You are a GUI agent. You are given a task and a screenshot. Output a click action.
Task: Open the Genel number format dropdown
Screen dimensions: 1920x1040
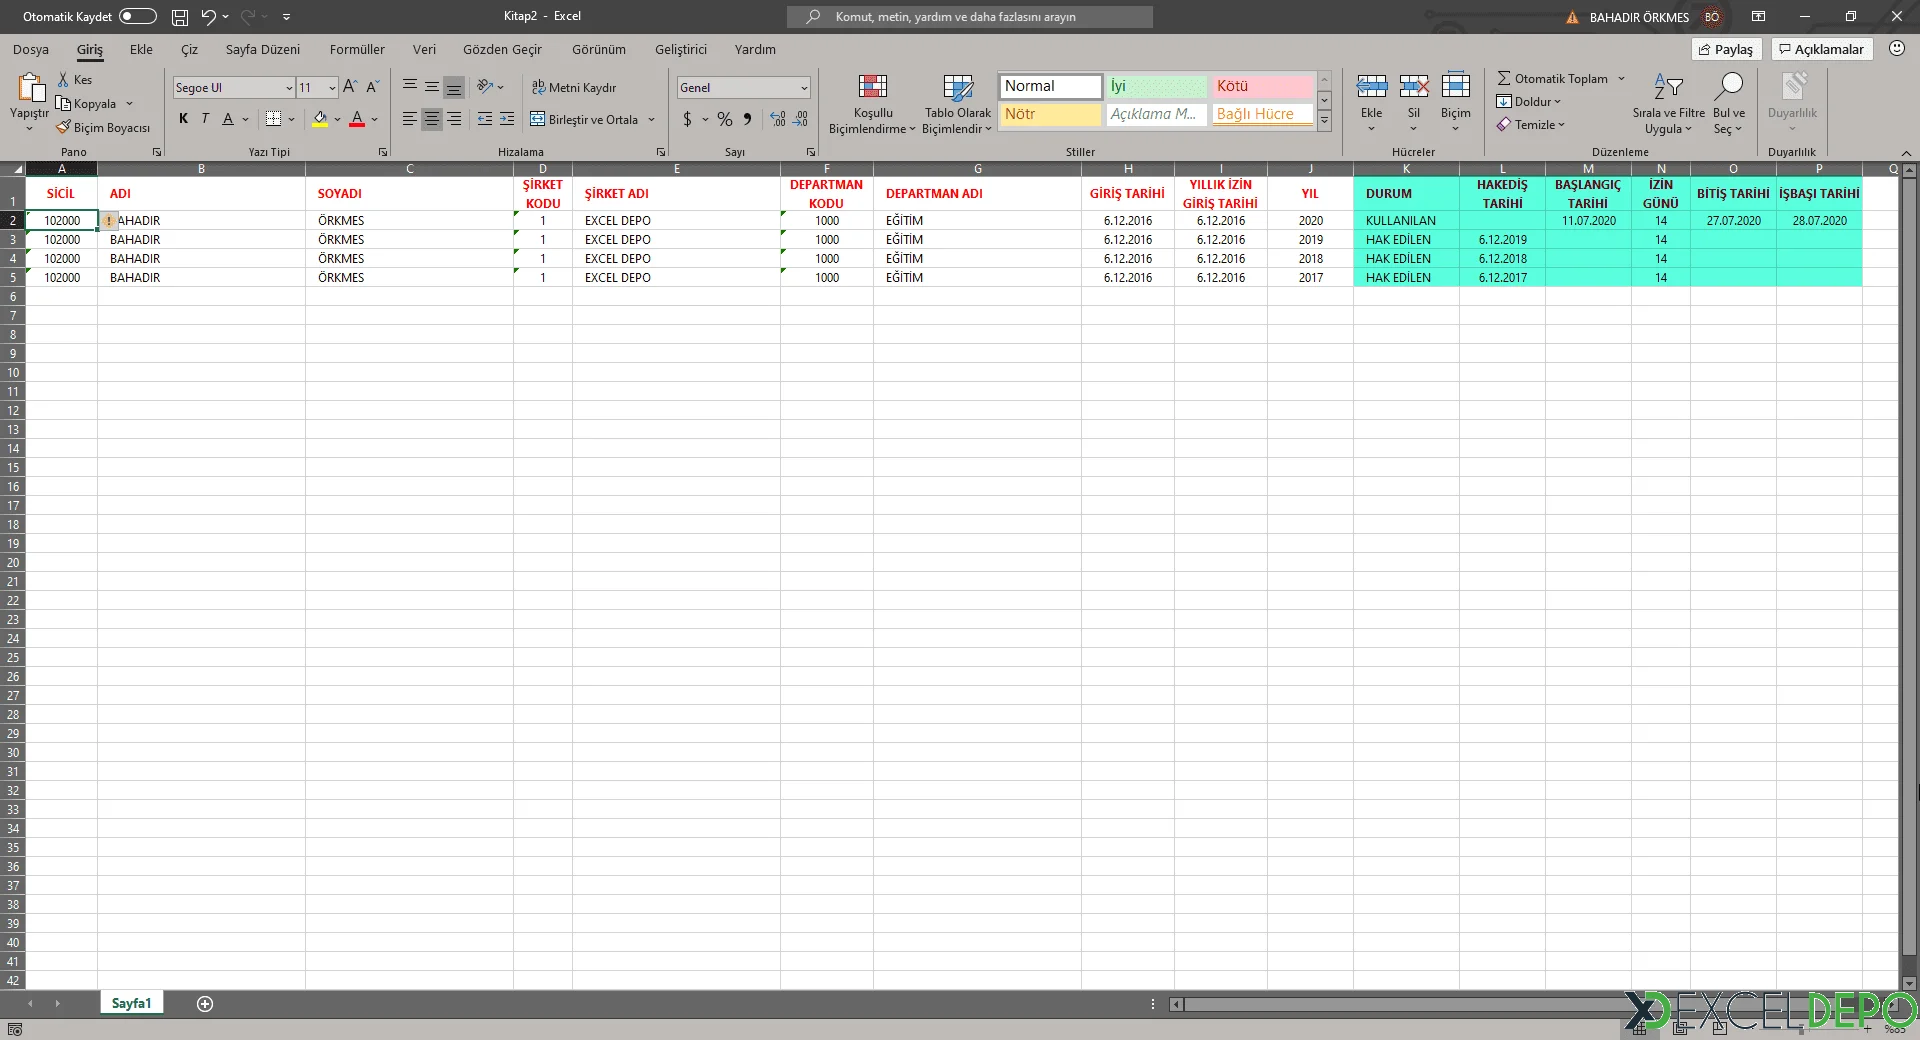tap(803, 88)
